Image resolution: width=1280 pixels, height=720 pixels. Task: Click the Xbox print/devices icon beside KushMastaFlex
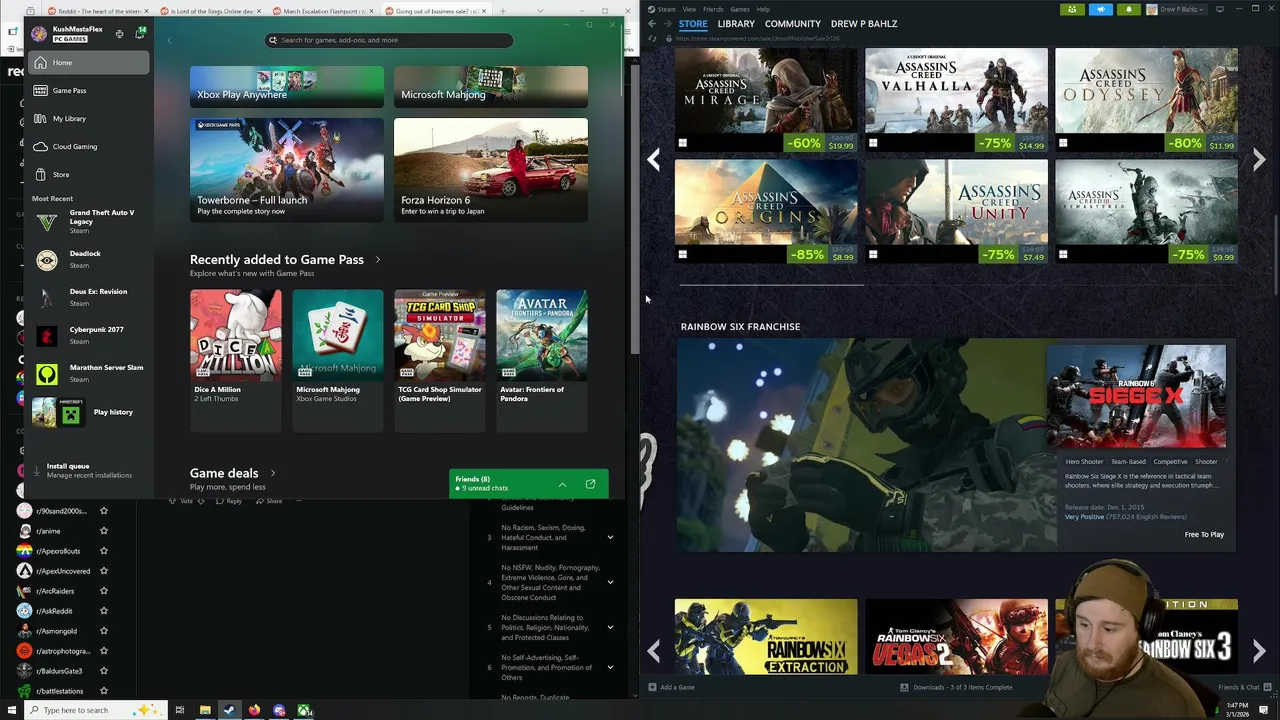[x=119, y=34]
